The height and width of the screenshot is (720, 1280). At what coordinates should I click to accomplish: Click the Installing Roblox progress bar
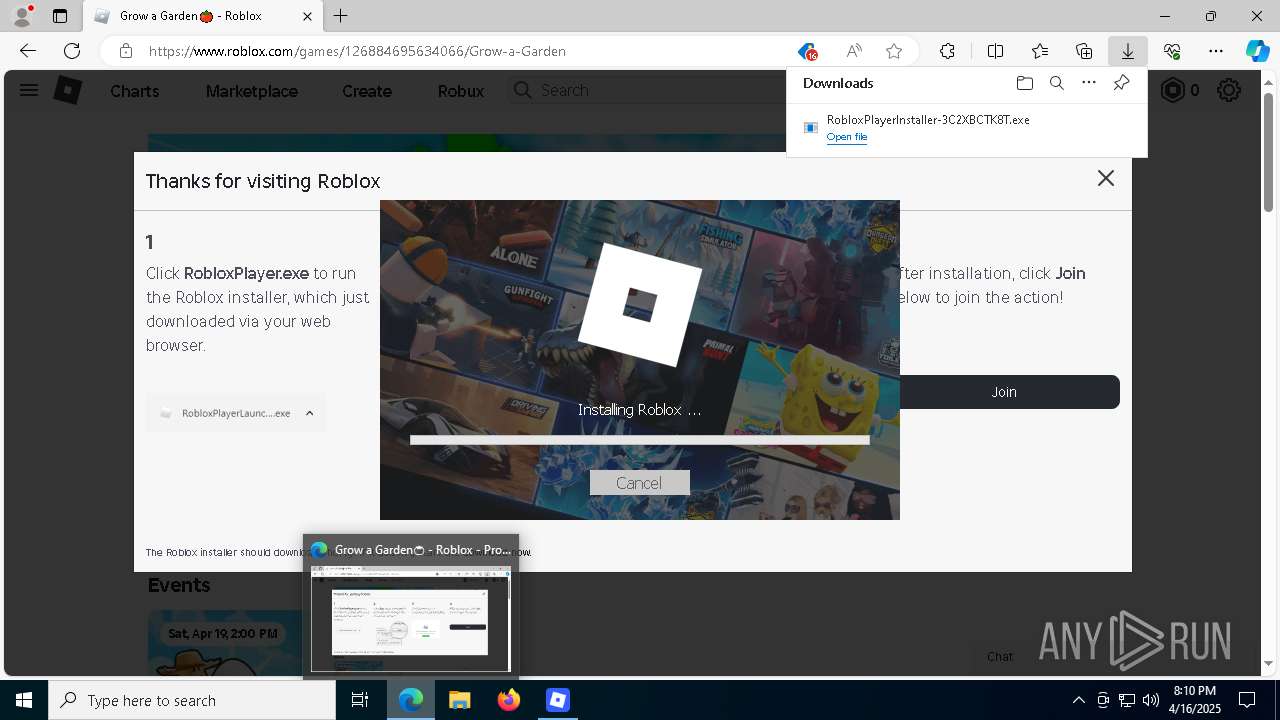click(639, 439)
